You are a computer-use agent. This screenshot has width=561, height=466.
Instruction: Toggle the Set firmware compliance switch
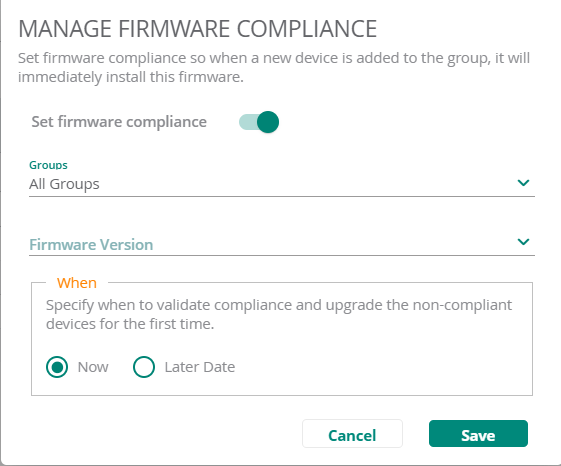pos(259,122)
